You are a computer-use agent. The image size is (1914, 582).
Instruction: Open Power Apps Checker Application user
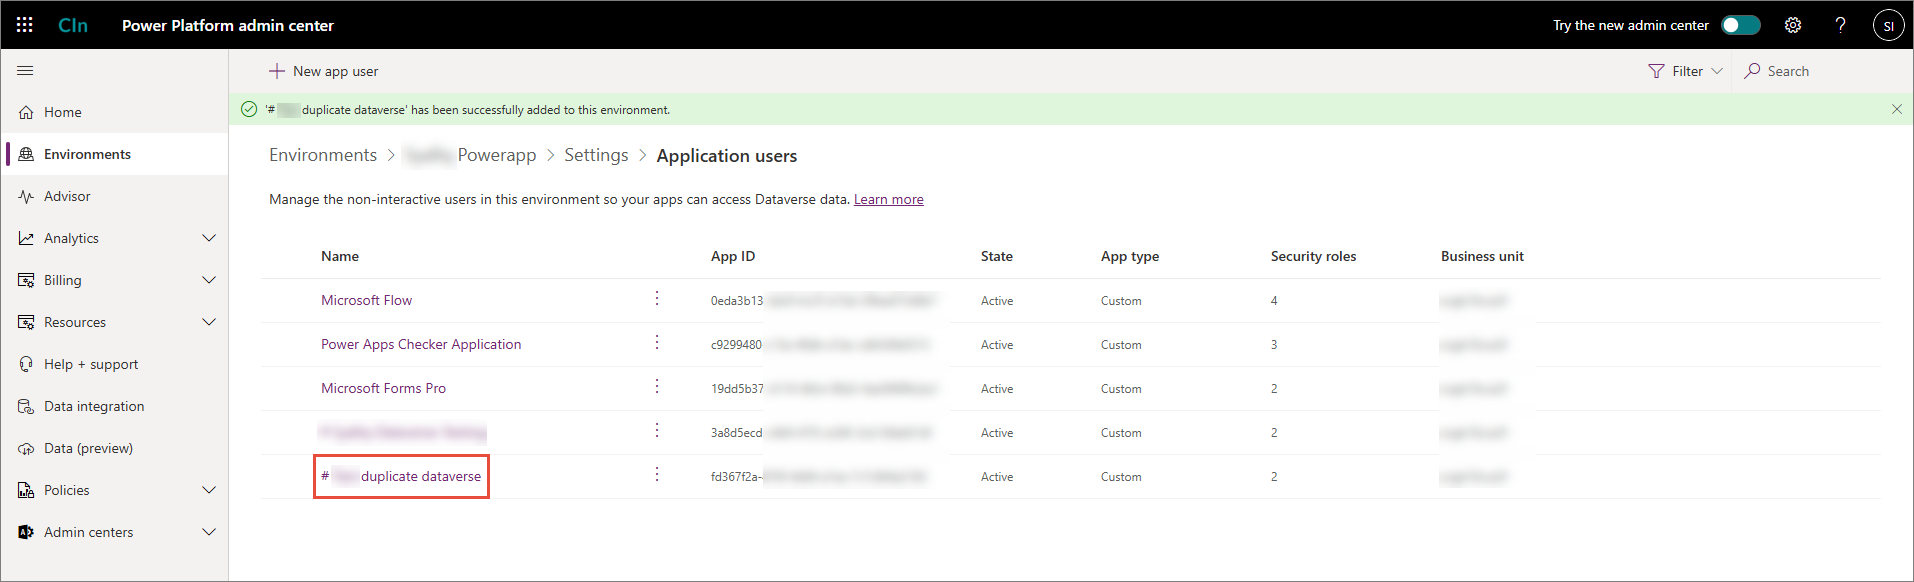pyautogui.click(x=421, y=344)
